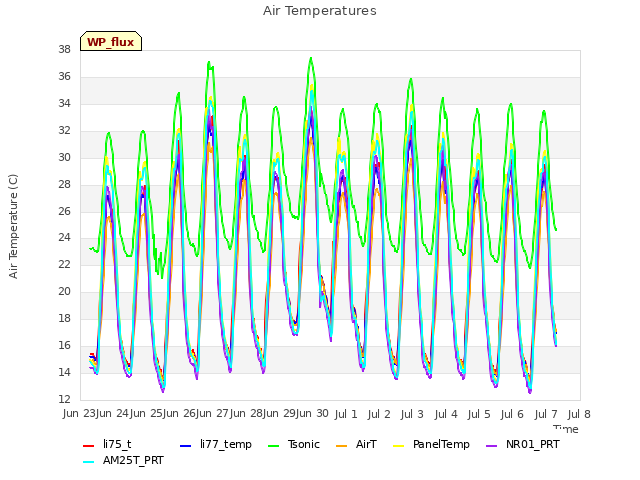Click the AirT legend entry
This screenshot has height=480, width=640.
click(x=356, y=444)
